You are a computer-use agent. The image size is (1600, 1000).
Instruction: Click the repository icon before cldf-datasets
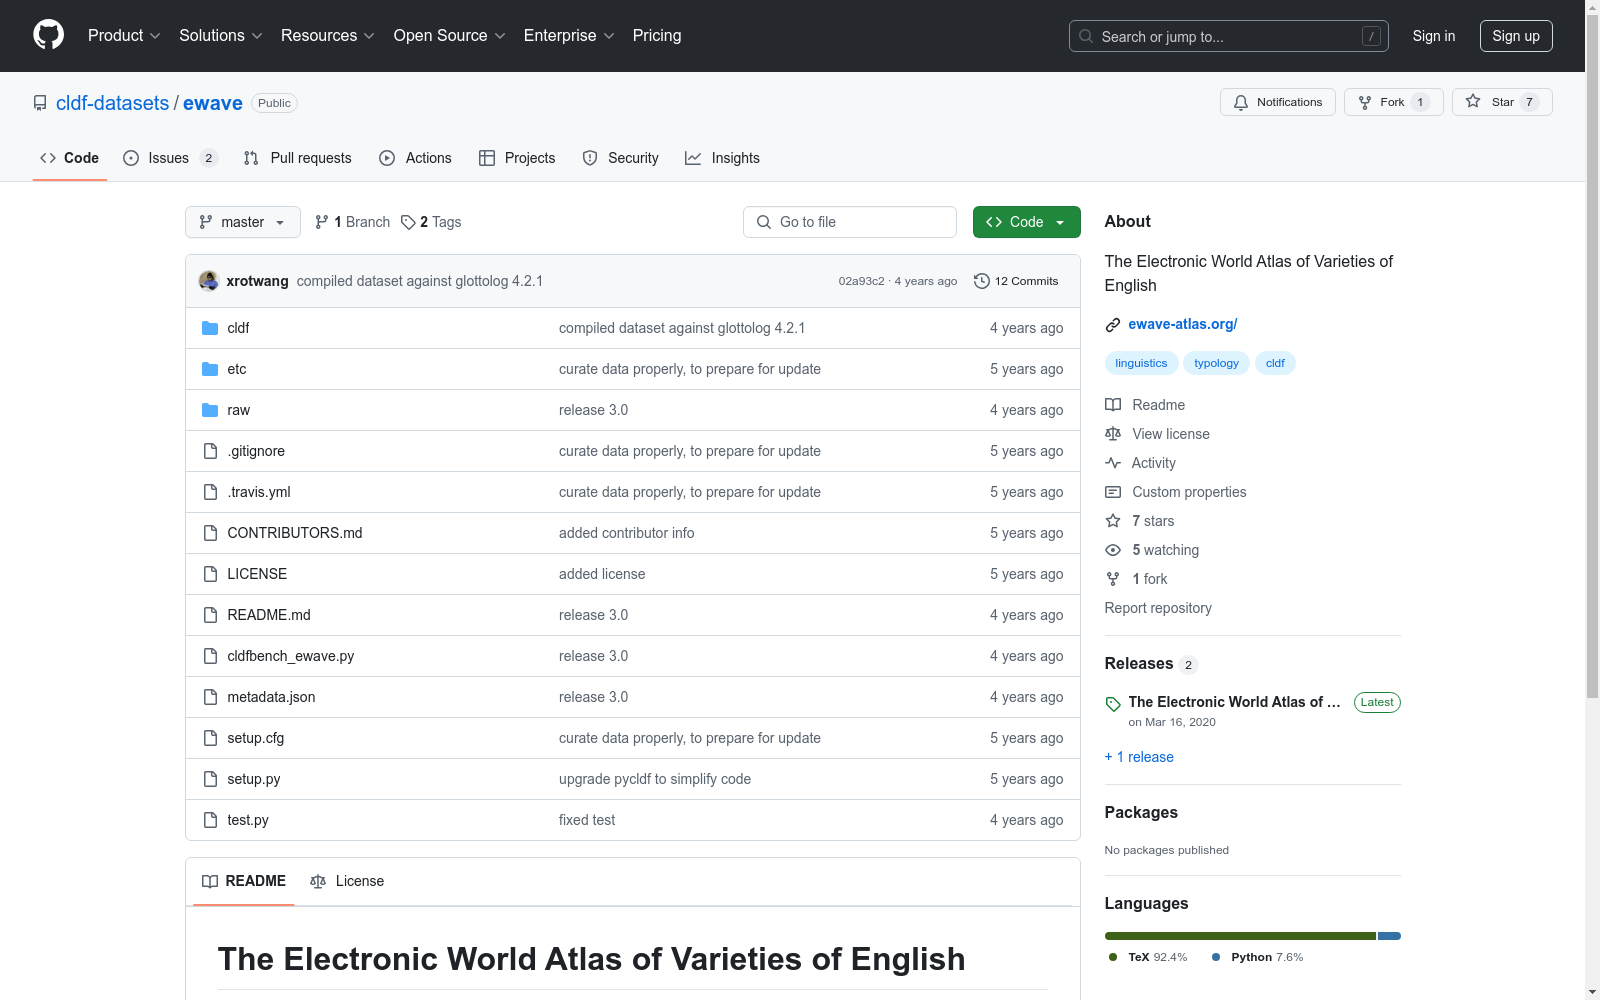point(40,103)
